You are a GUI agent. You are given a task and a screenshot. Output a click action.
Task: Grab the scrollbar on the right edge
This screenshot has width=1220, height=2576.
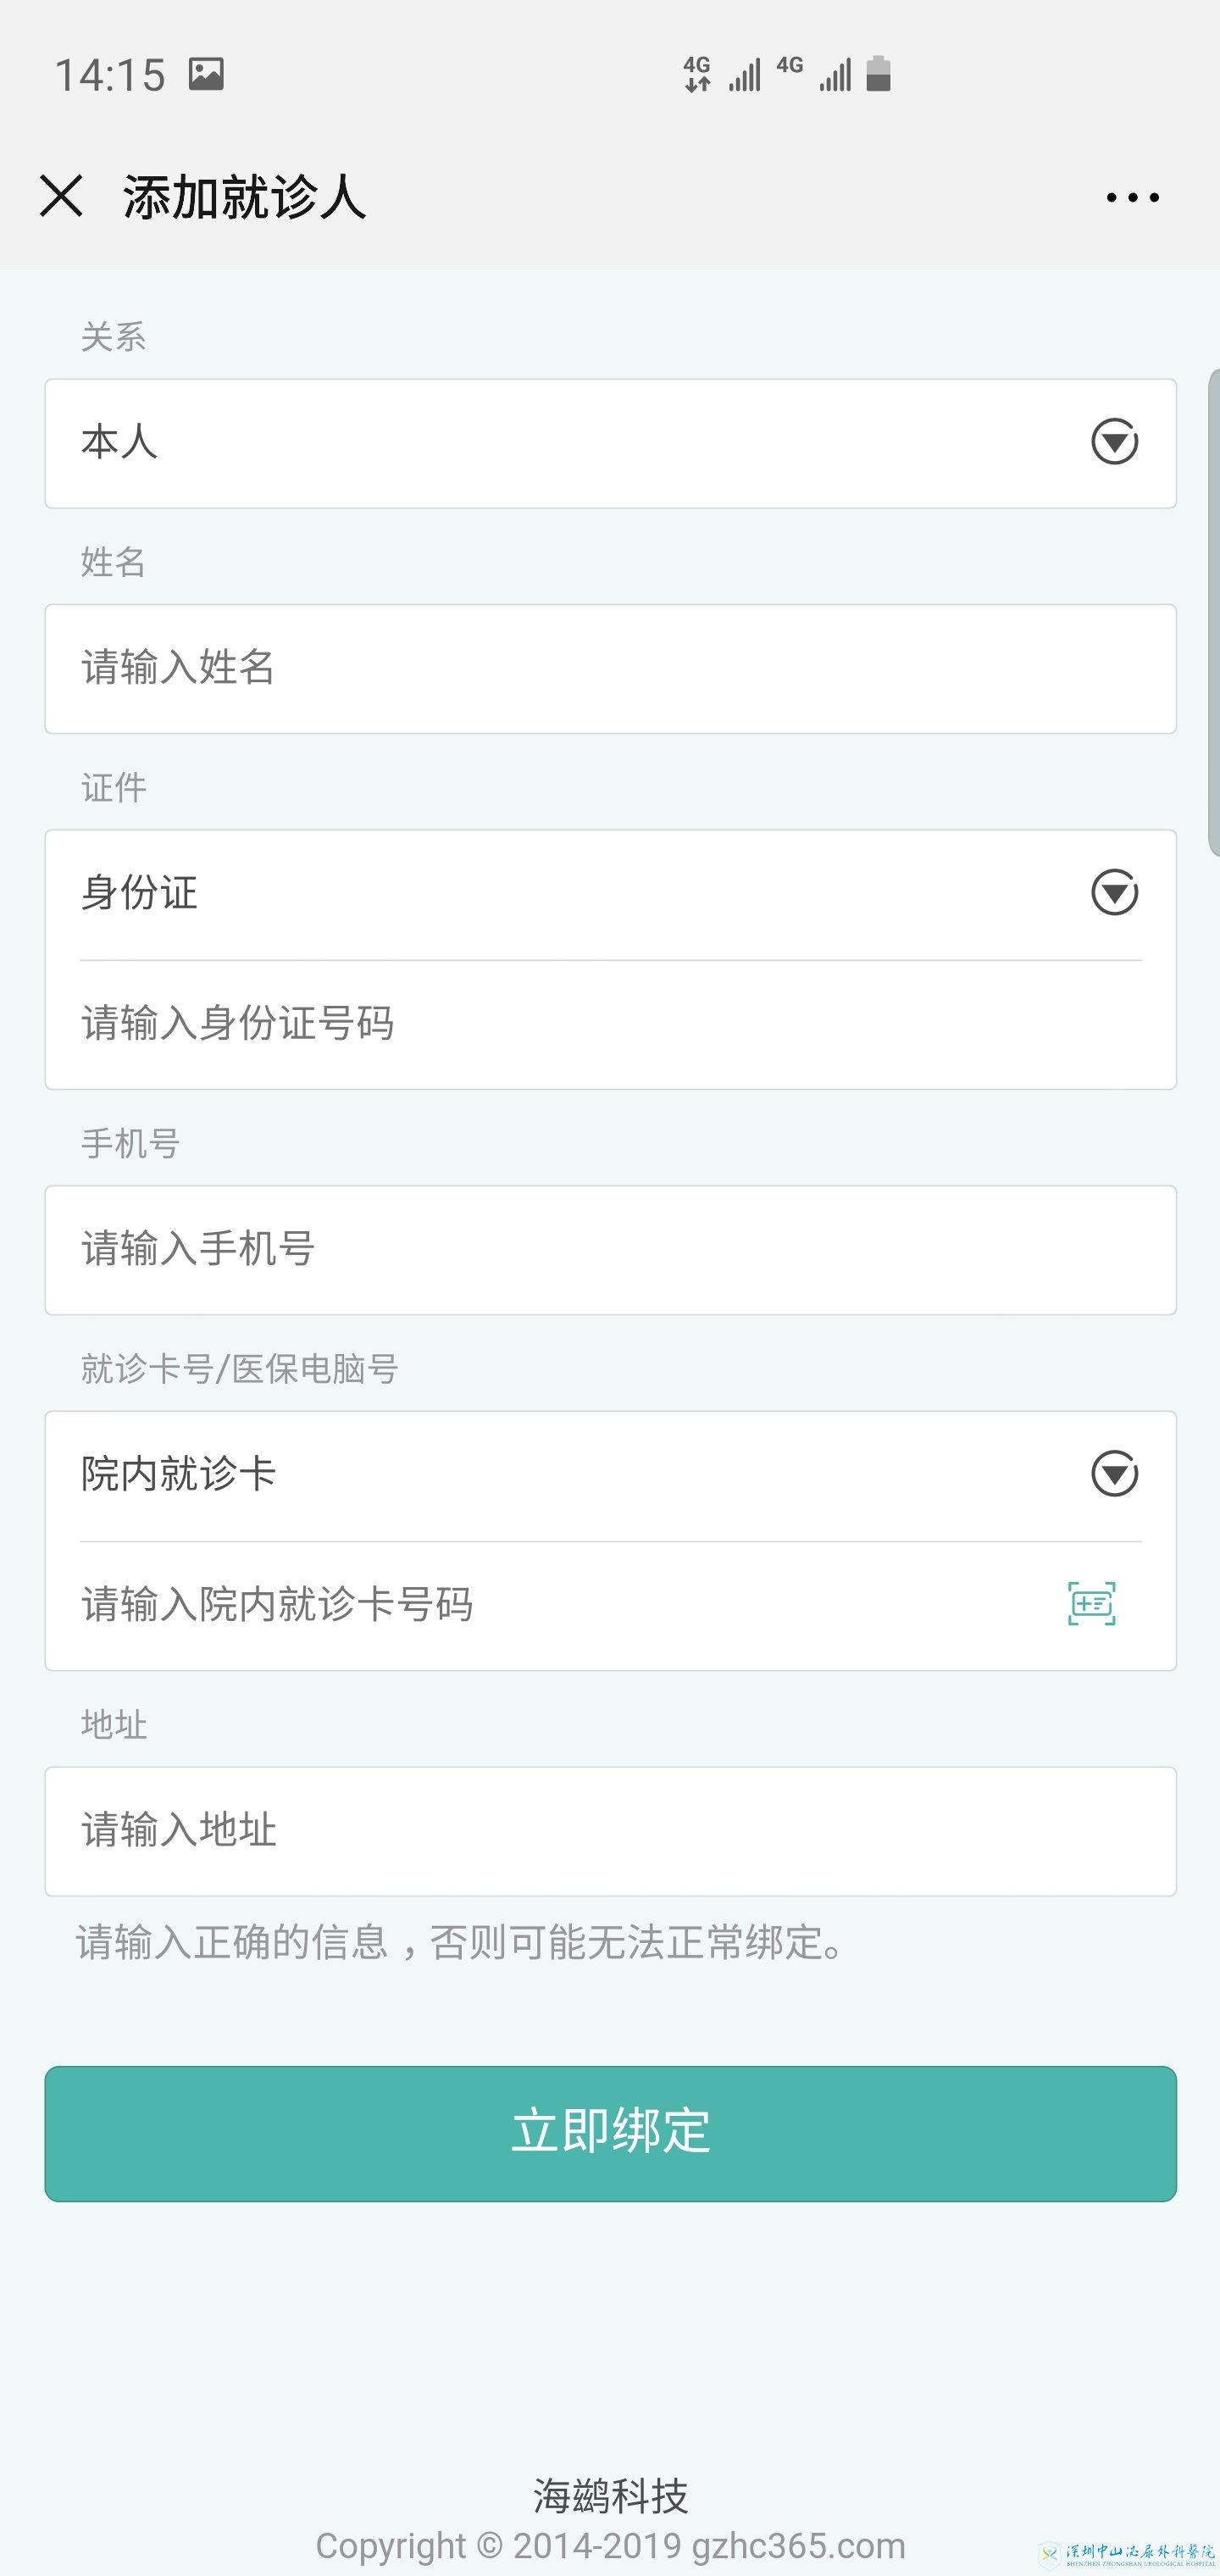1214,612
